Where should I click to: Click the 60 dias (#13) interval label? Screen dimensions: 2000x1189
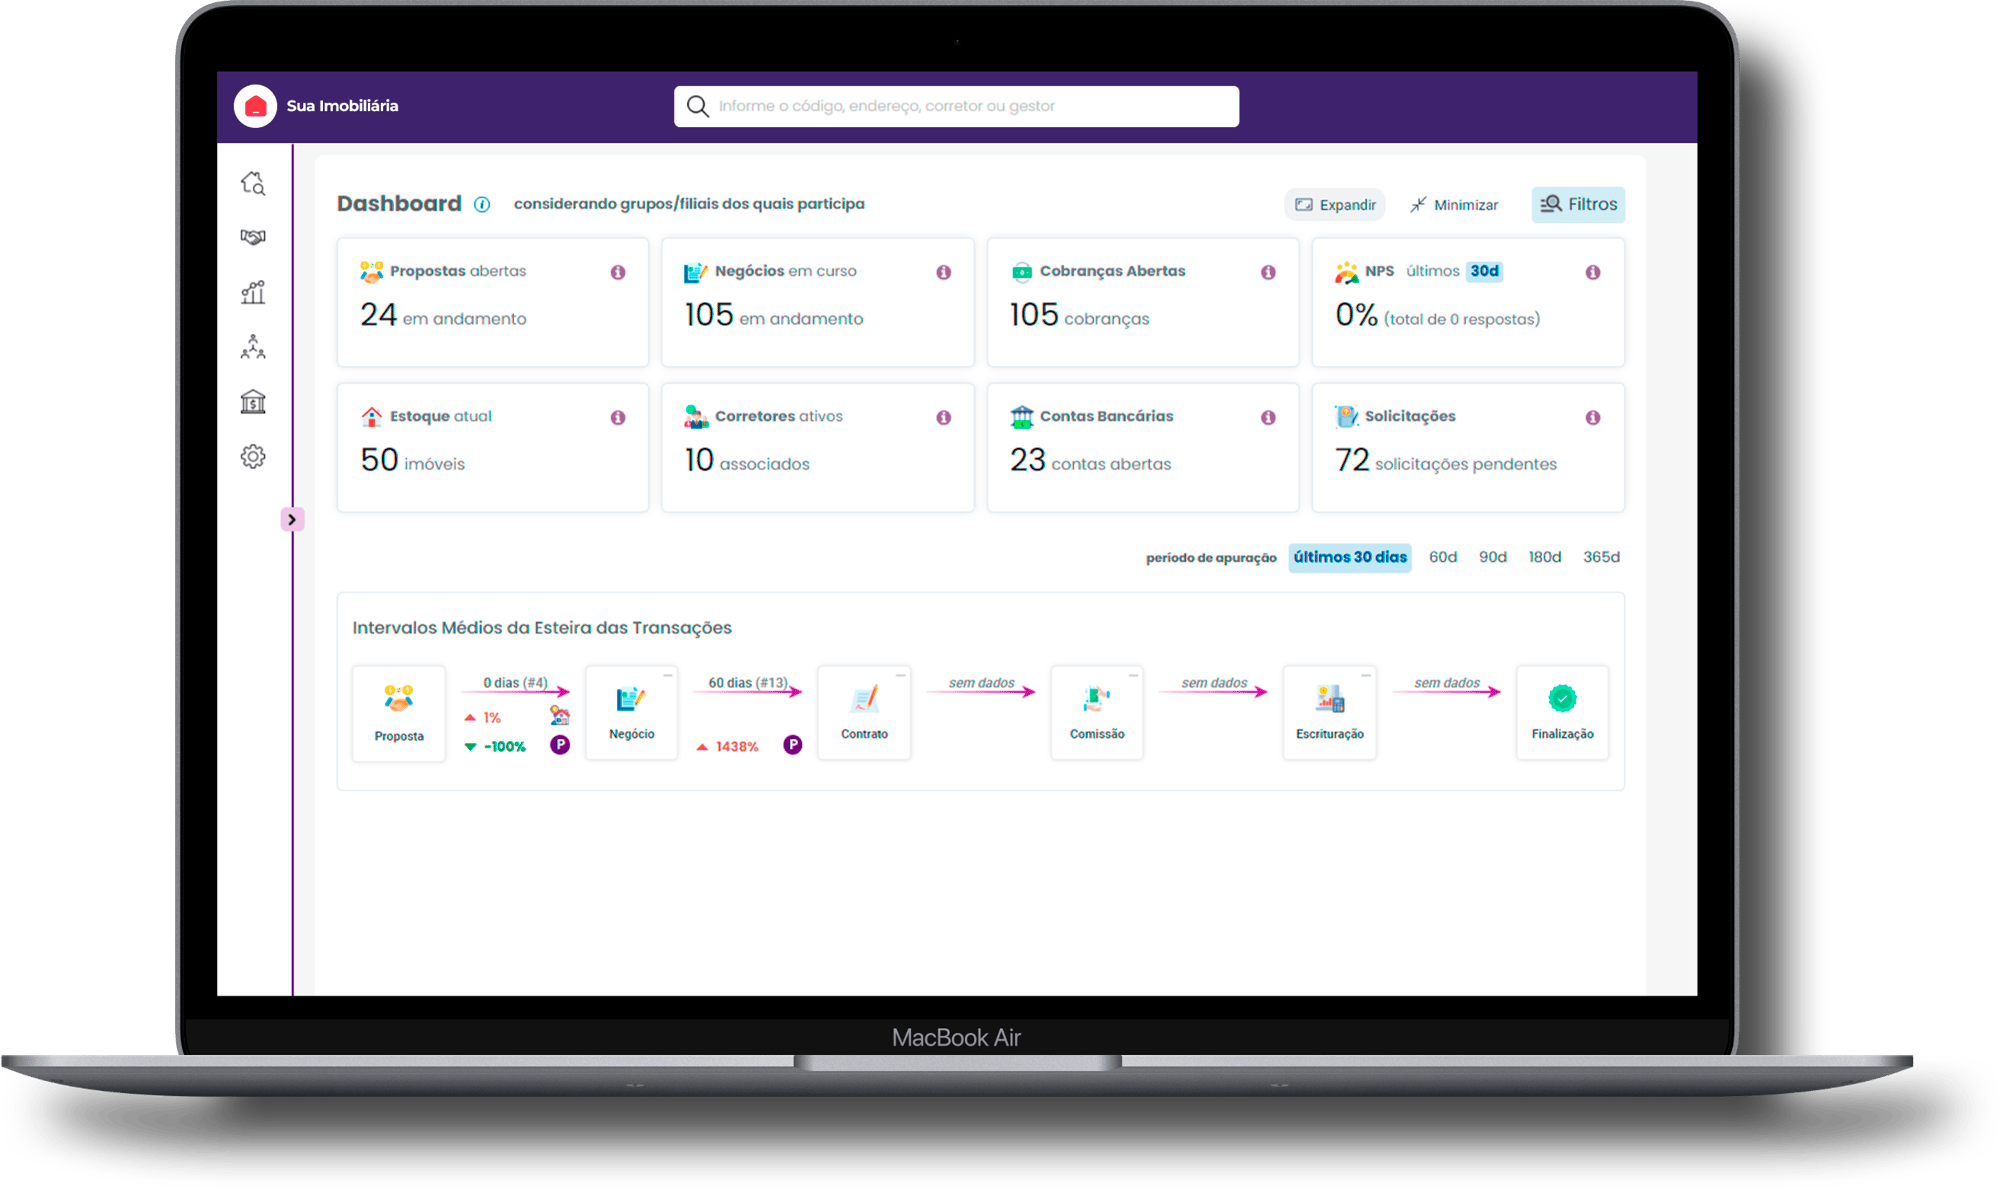coord(748,683)
